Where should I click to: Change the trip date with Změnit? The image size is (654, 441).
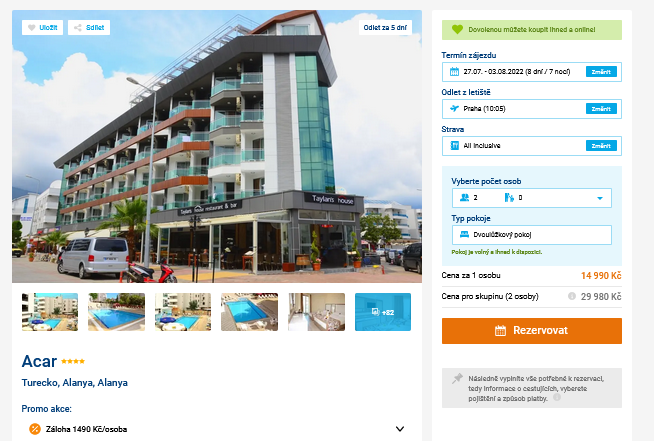pos(601,72)
